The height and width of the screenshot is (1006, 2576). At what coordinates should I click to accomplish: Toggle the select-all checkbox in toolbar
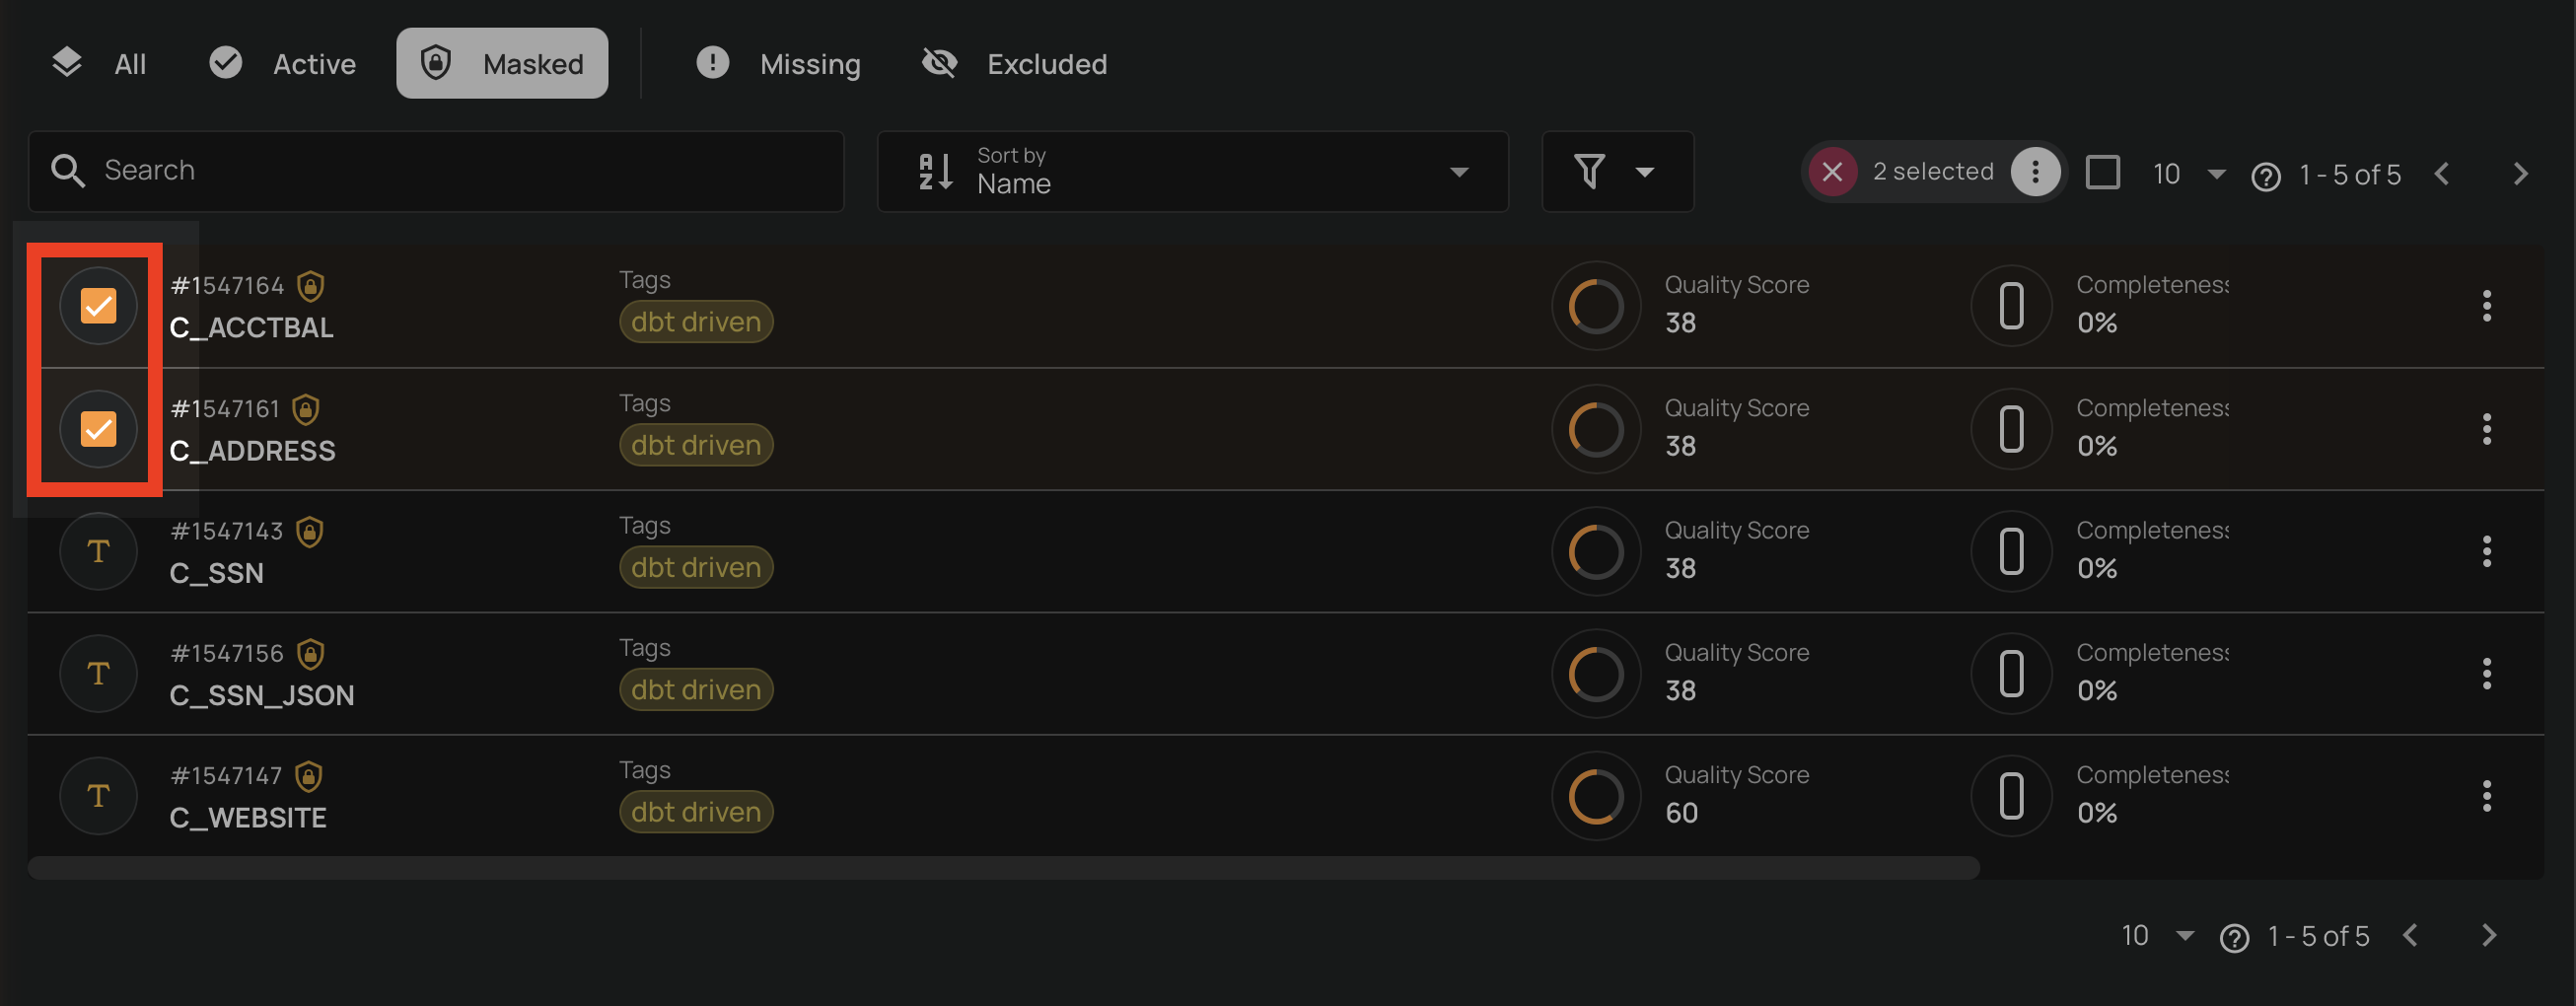point(2102,172)
